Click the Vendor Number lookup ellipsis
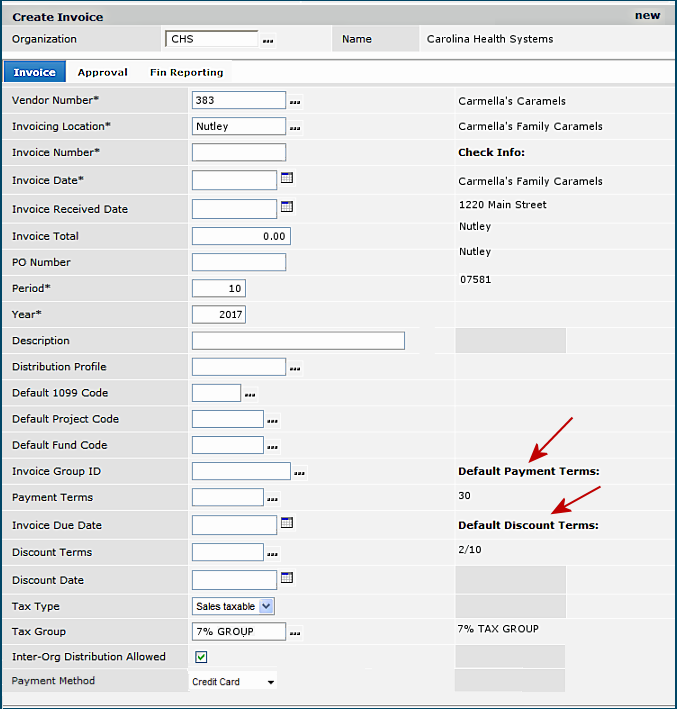 [295, 101]
